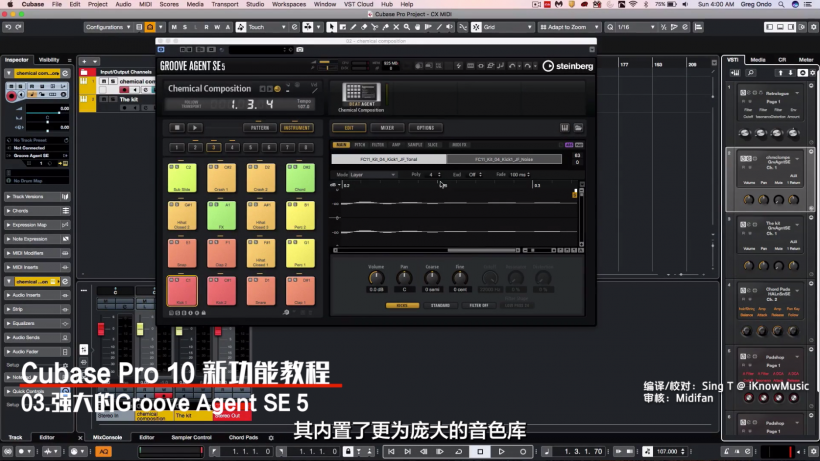
Task: Open the Adapt to Zoom dropdown
Action: [x=570, y=27]
